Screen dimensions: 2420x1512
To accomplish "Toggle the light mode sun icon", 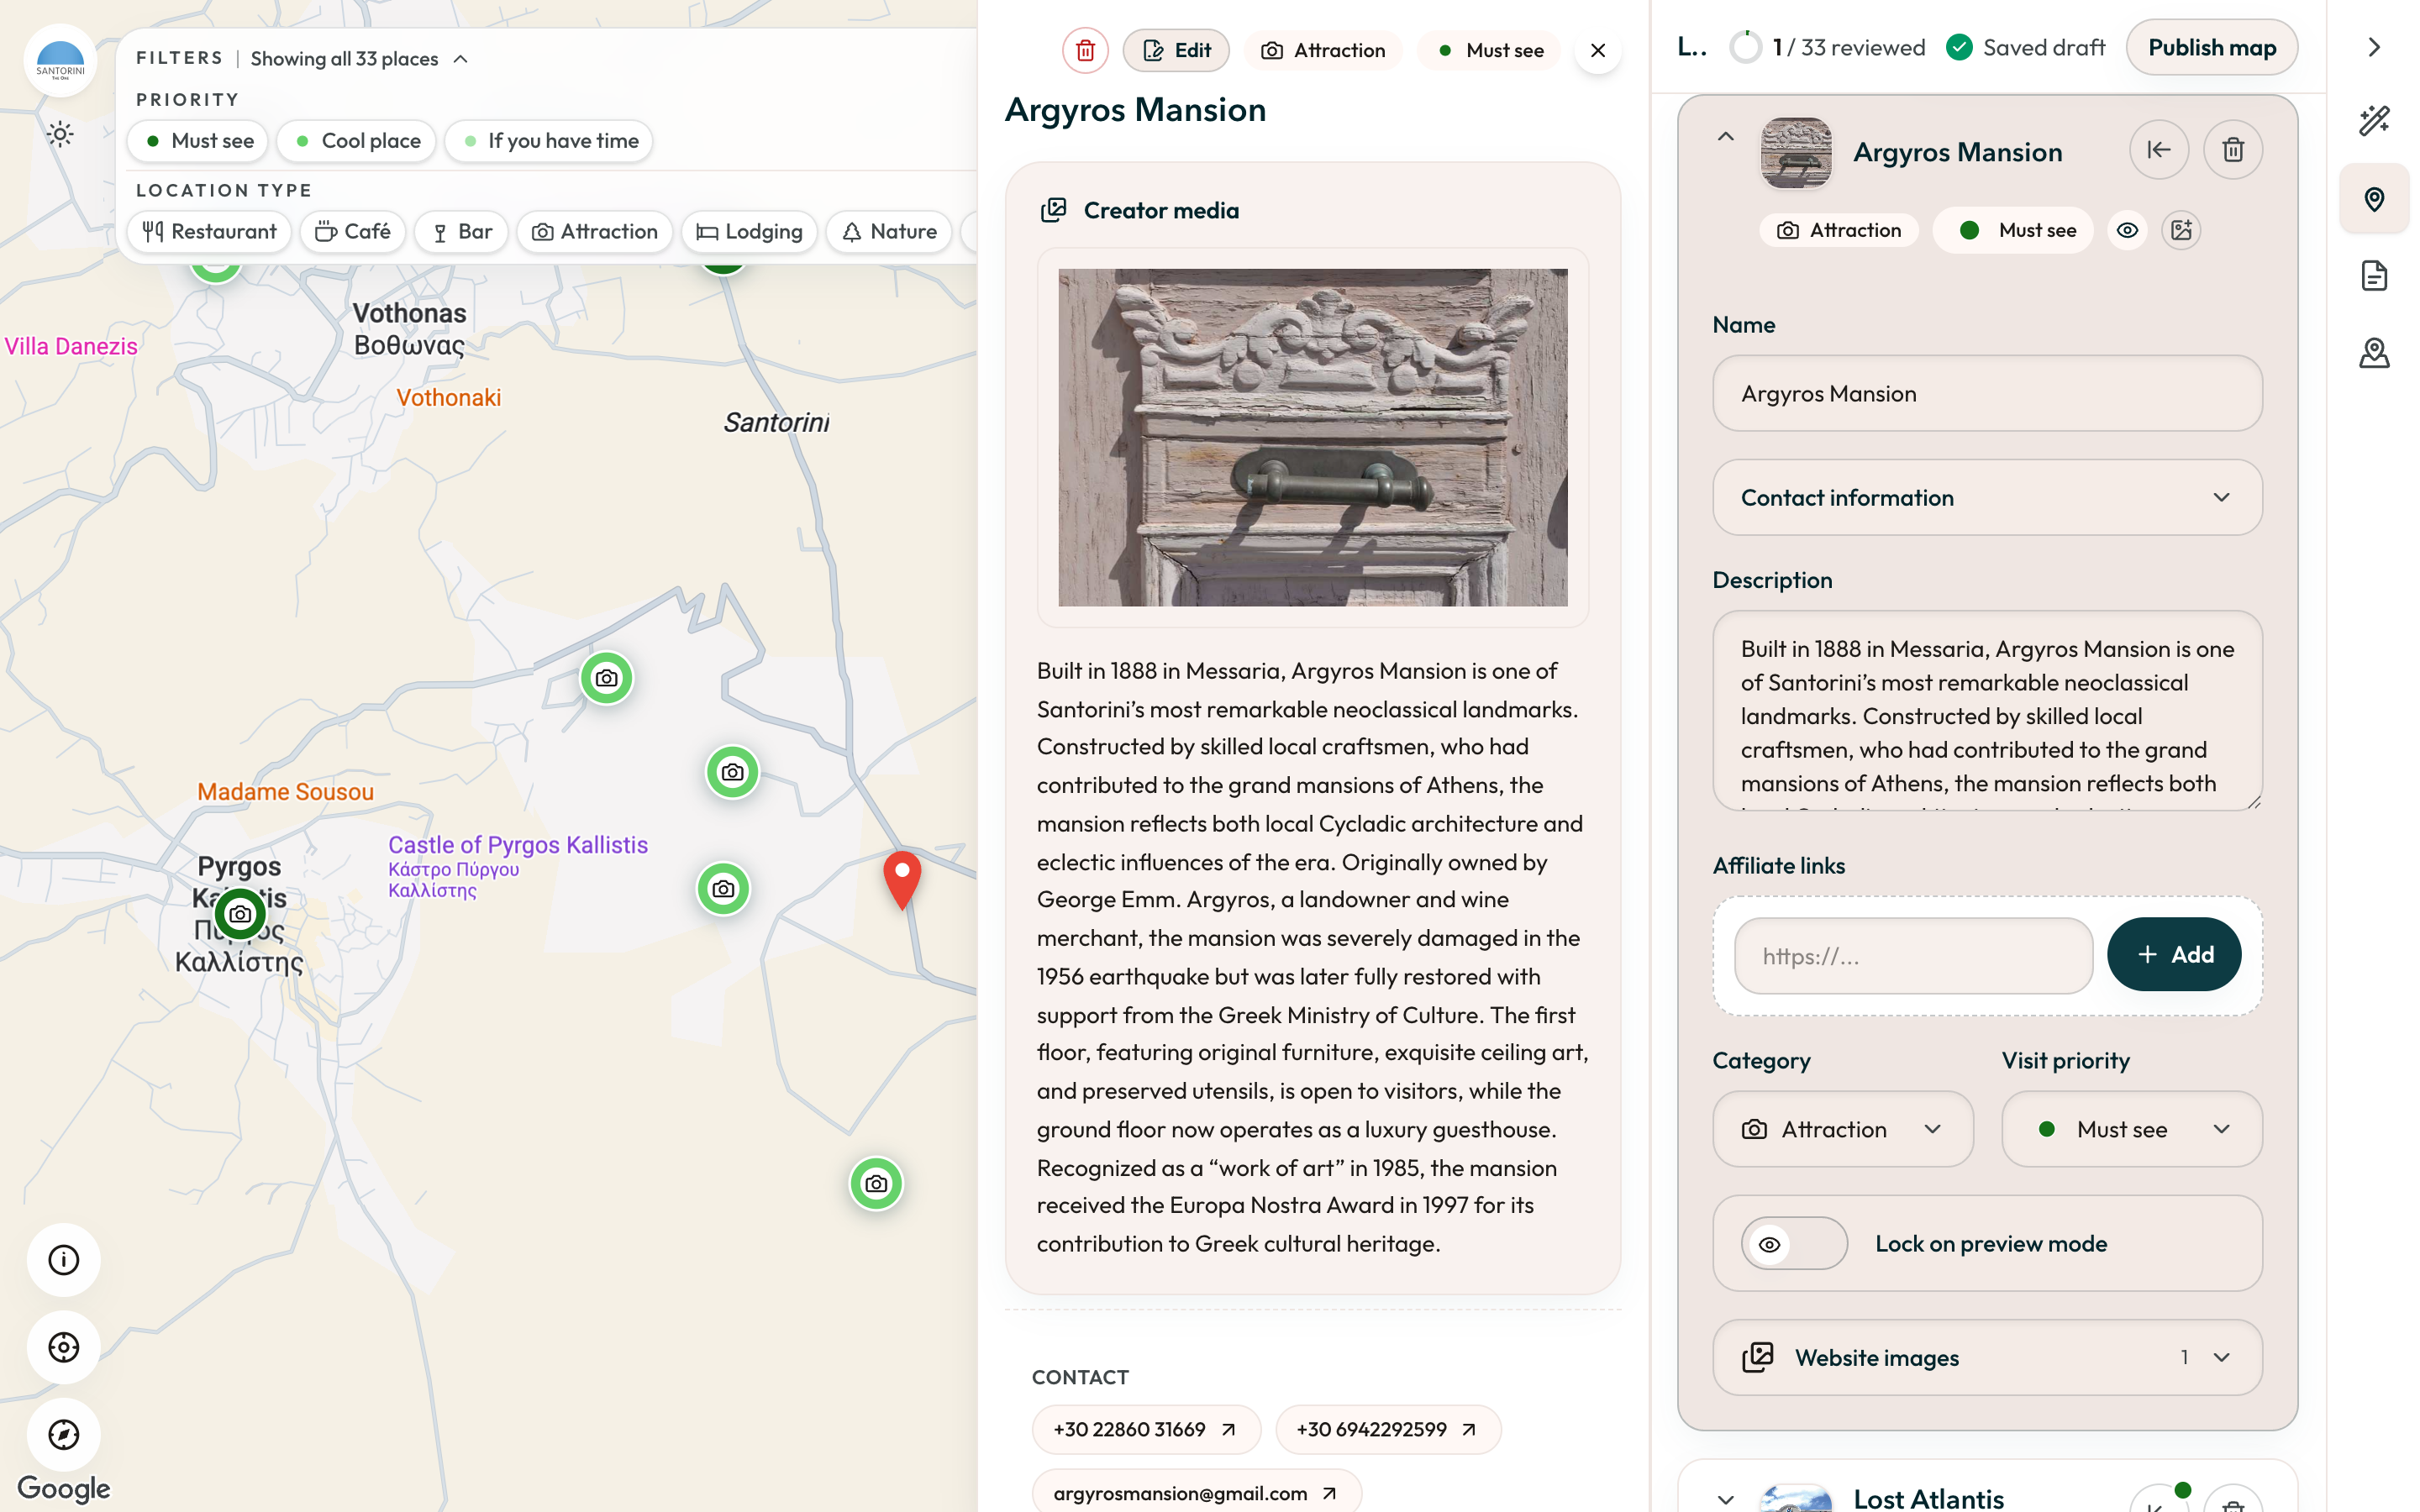I will point(60,134).
